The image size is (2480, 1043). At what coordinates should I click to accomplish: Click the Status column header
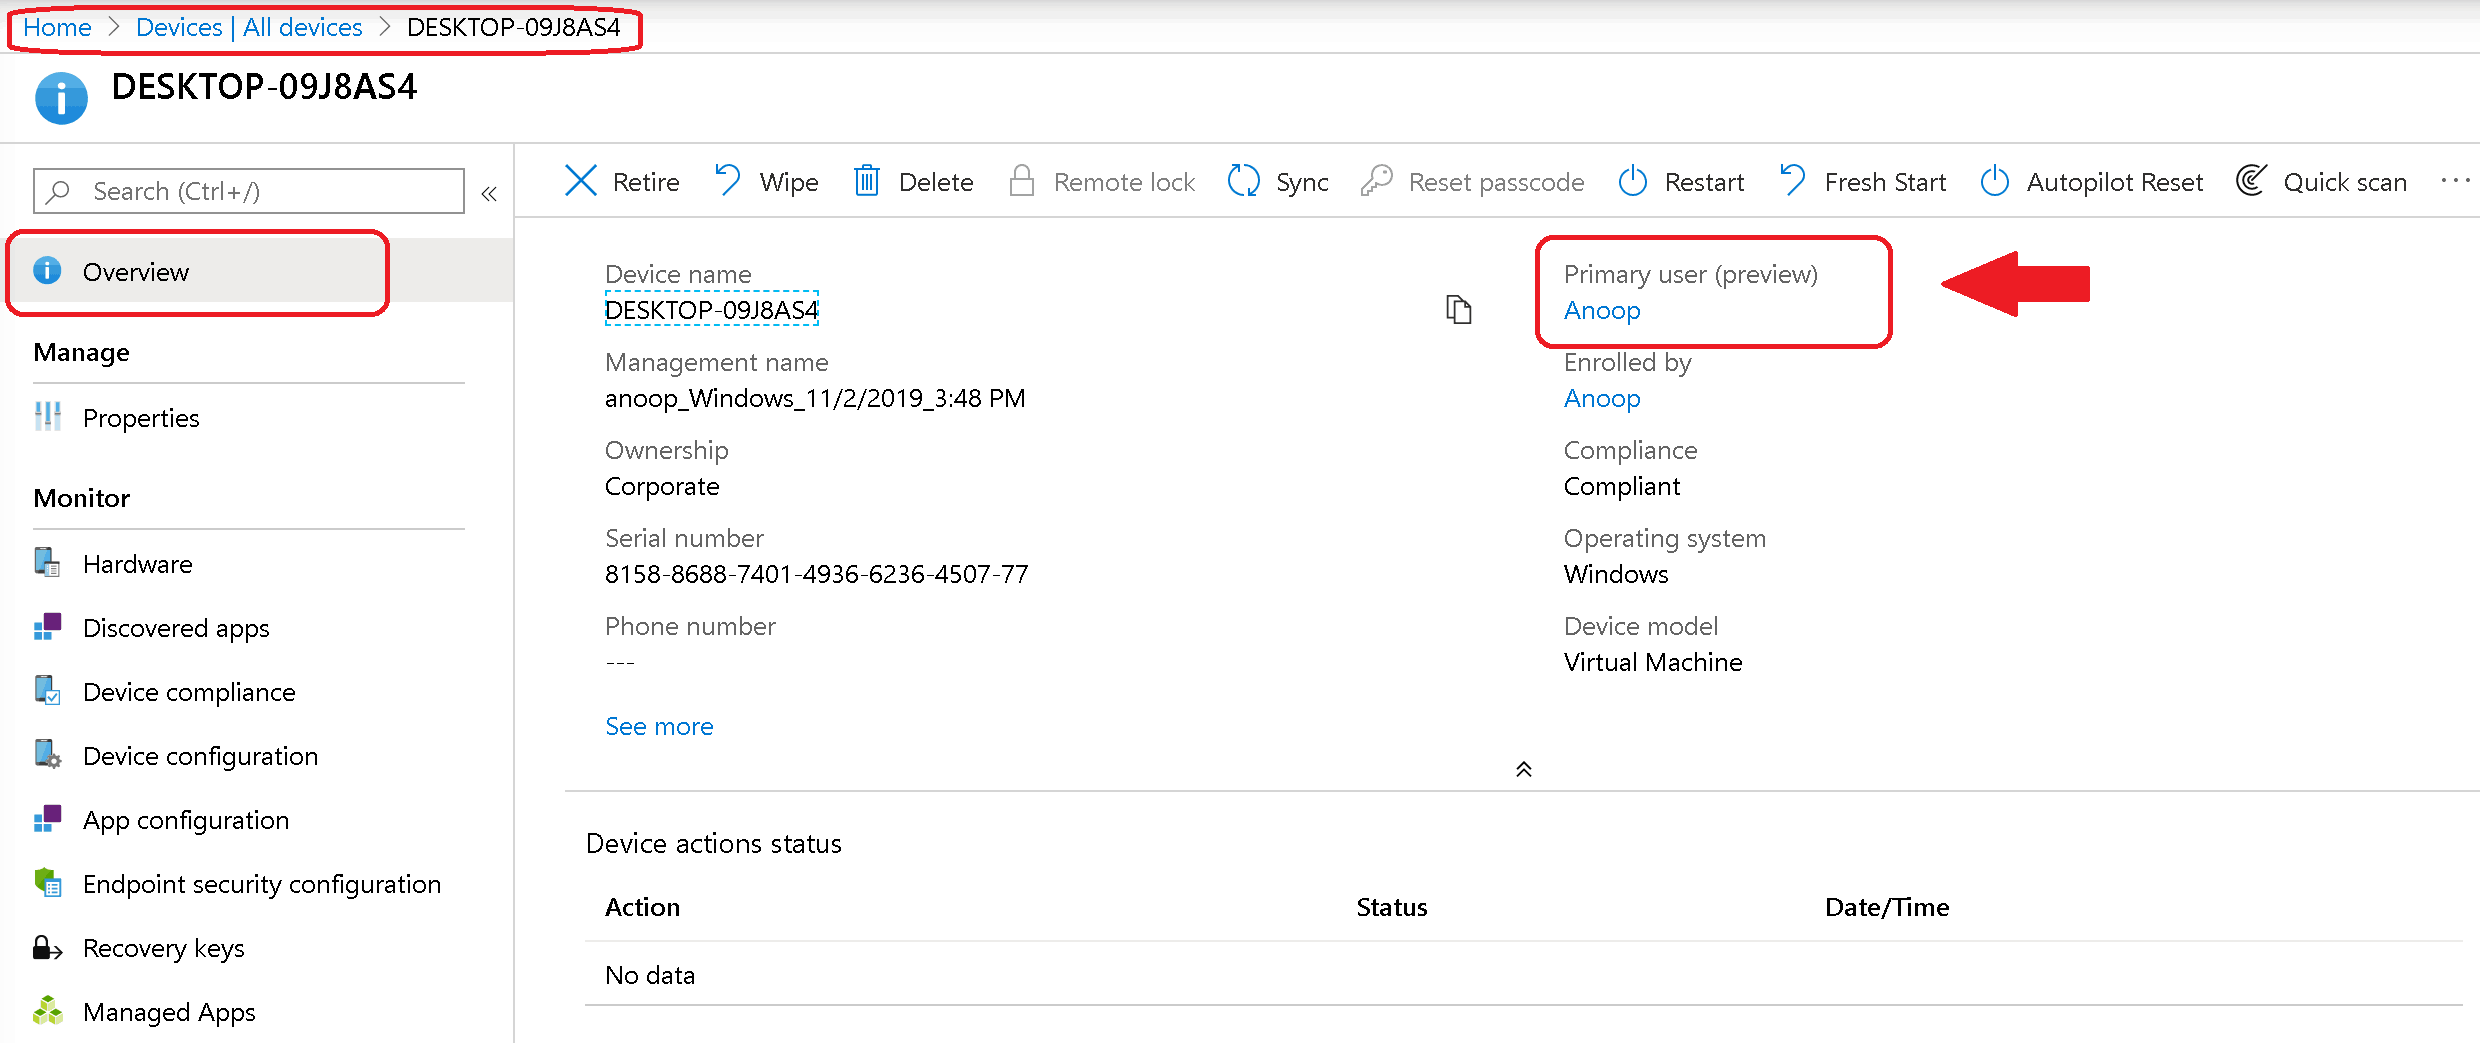[1391, 907]
